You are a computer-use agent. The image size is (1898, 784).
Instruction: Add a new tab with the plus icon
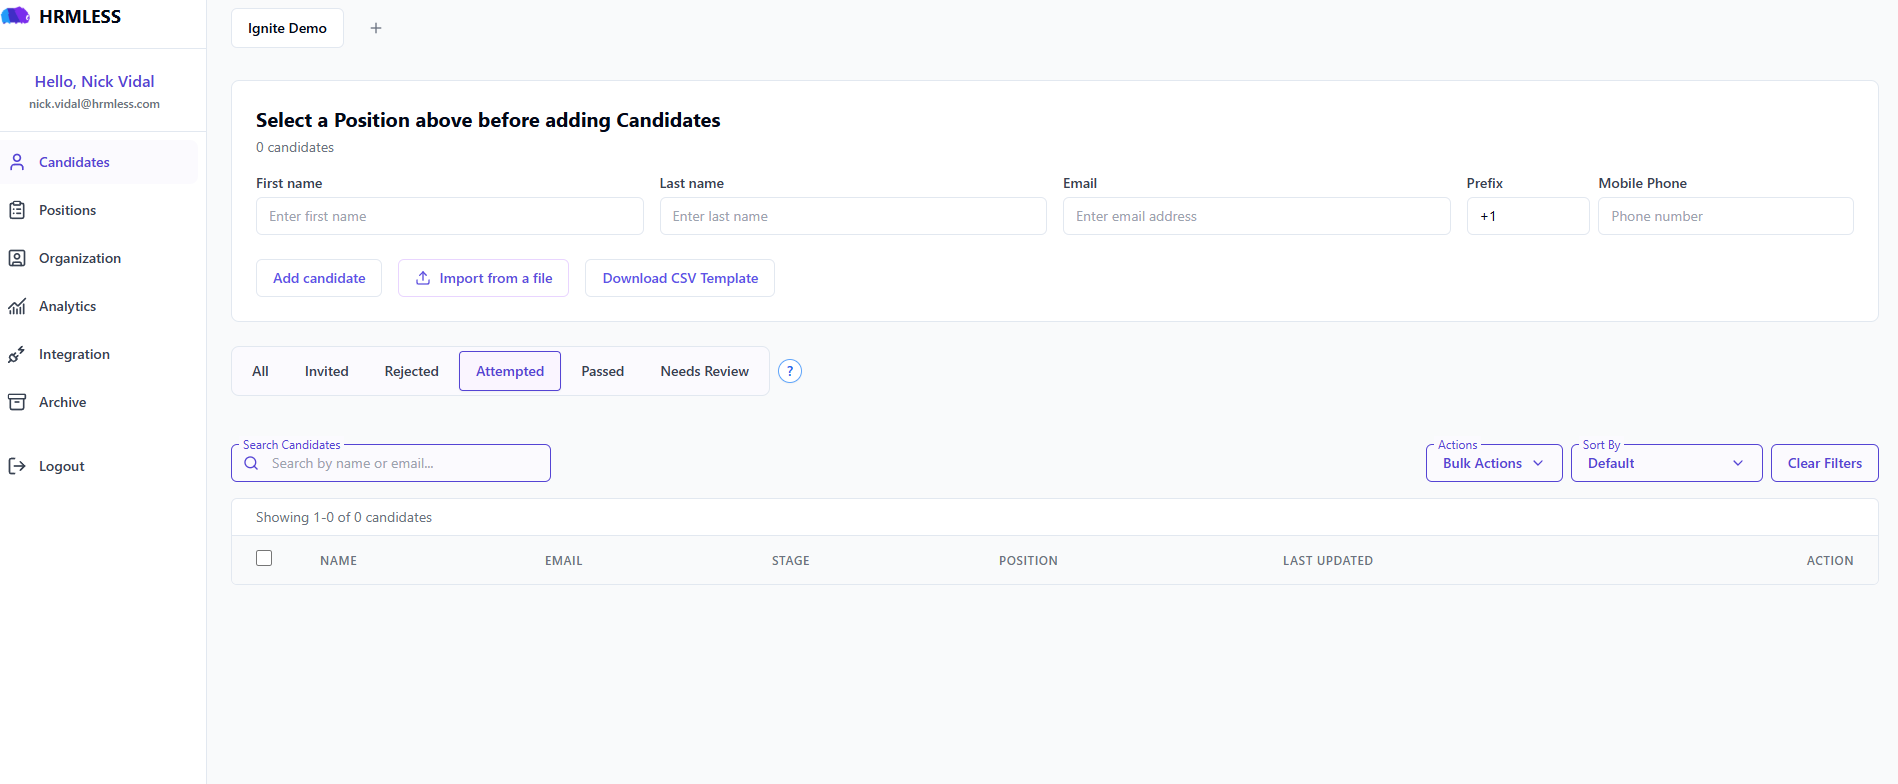pyautogui.click(x=376, y=28)
